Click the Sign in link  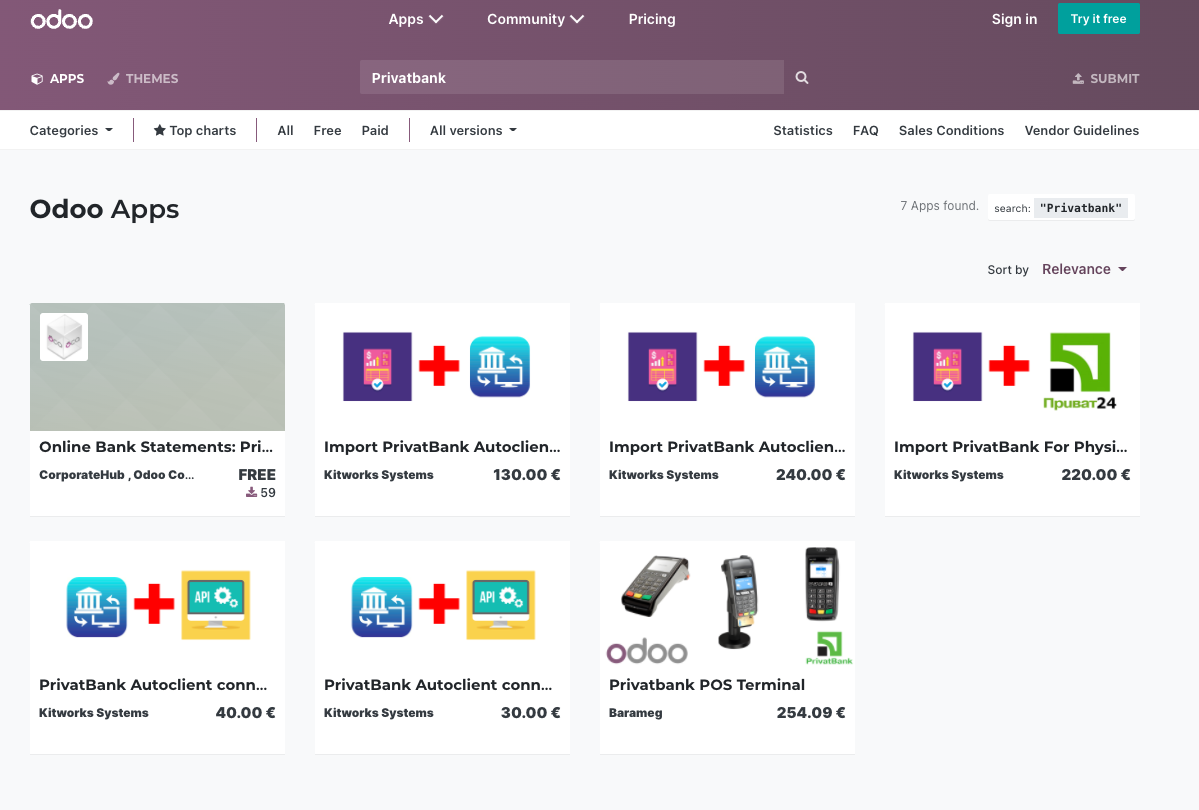click(1014, 19)
